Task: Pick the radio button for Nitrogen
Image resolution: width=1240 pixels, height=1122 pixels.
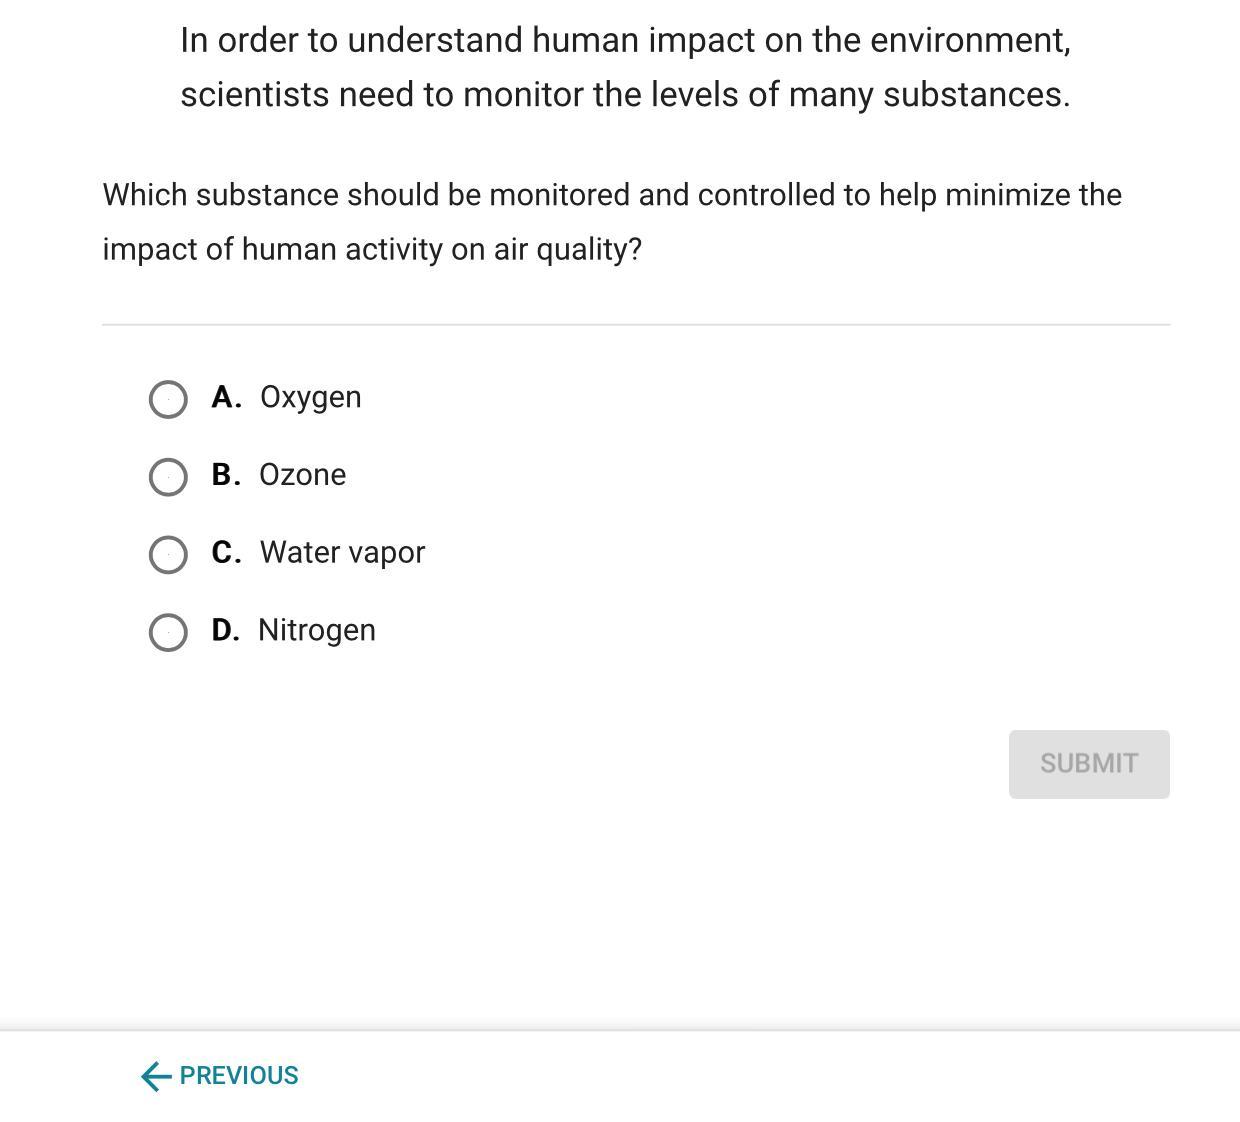Action: (x=167, y=632)
